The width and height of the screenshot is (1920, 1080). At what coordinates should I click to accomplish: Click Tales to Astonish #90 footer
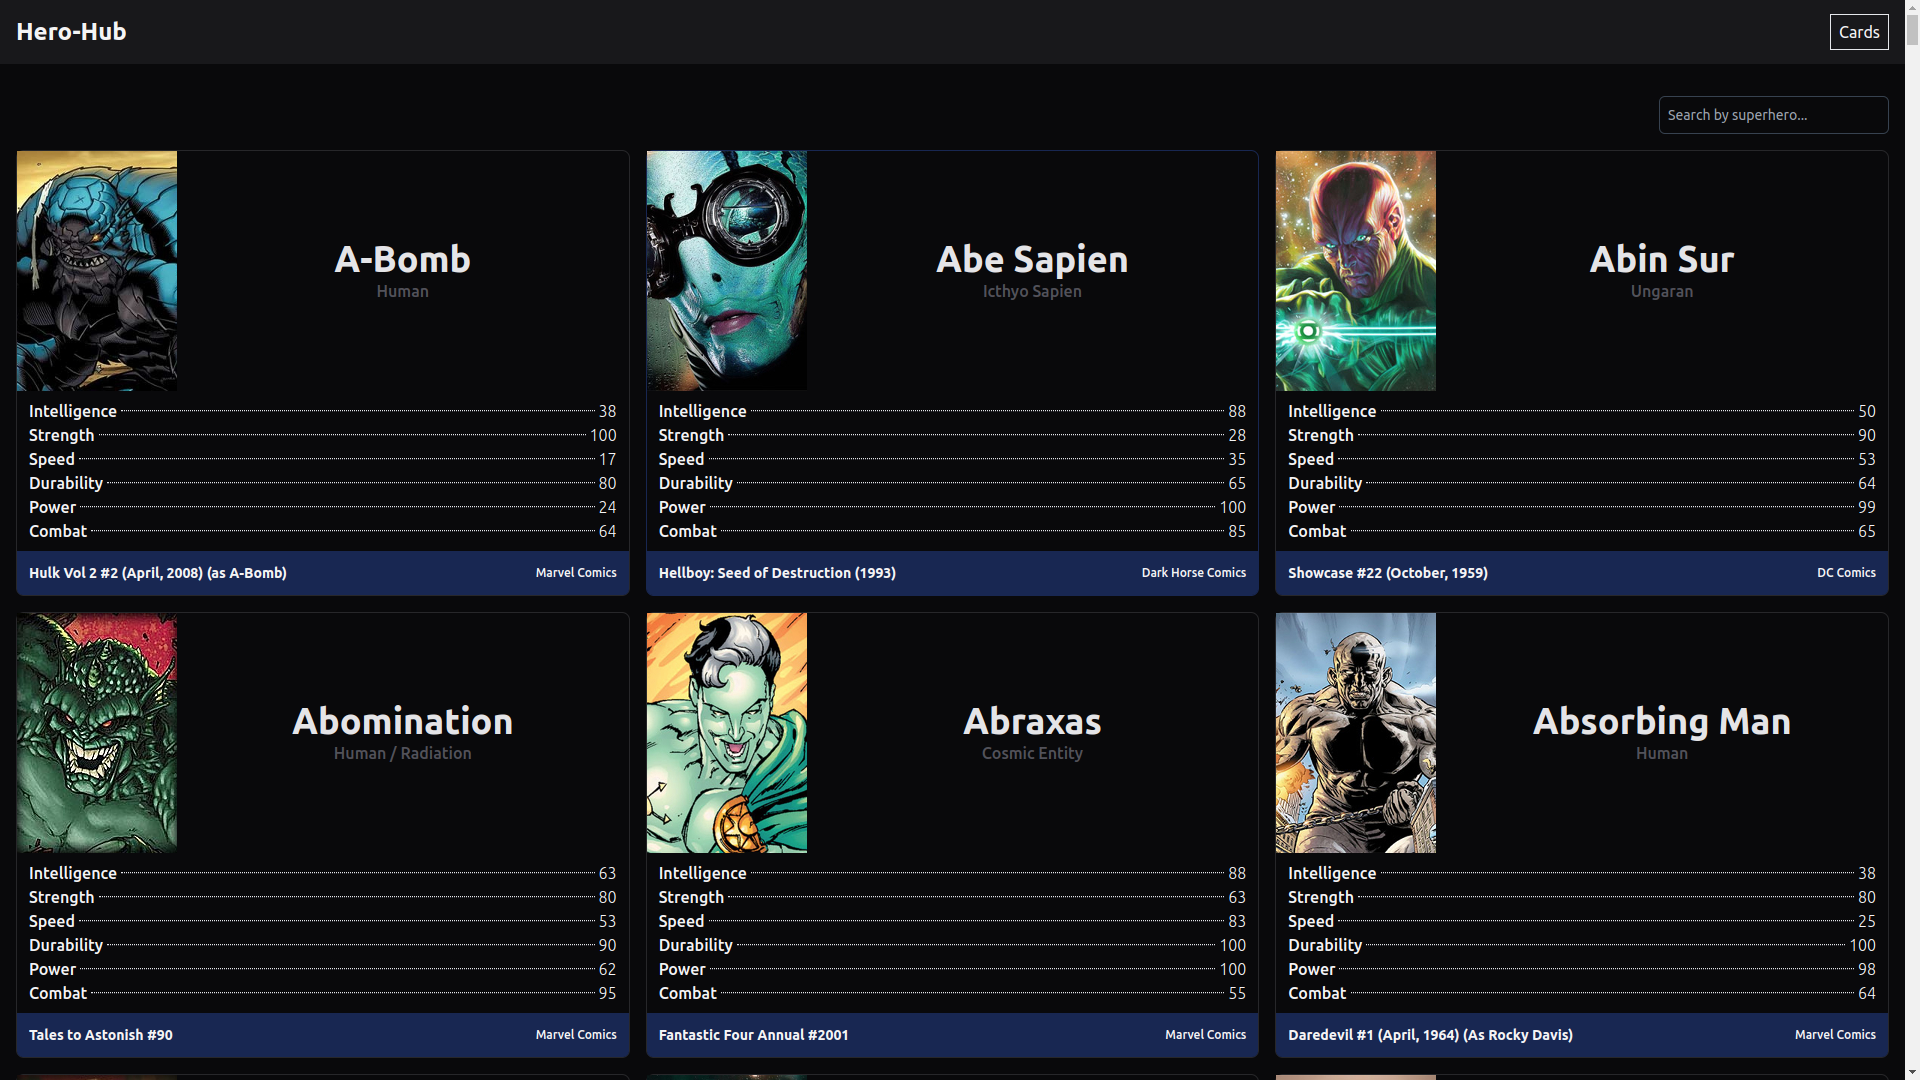pyautogui.click(x=100, y=1035)
